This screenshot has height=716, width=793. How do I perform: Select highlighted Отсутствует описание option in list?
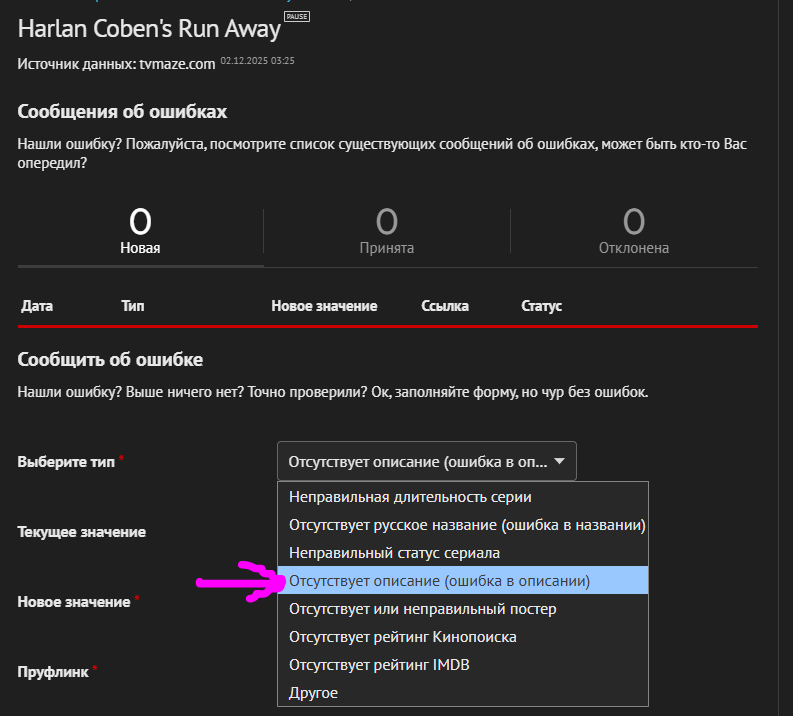pyautogui.click(x=439, y=580)
